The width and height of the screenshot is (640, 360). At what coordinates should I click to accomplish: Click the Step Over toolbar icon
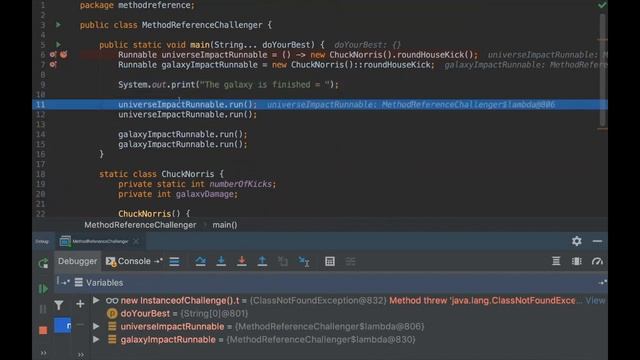point(200,261)
